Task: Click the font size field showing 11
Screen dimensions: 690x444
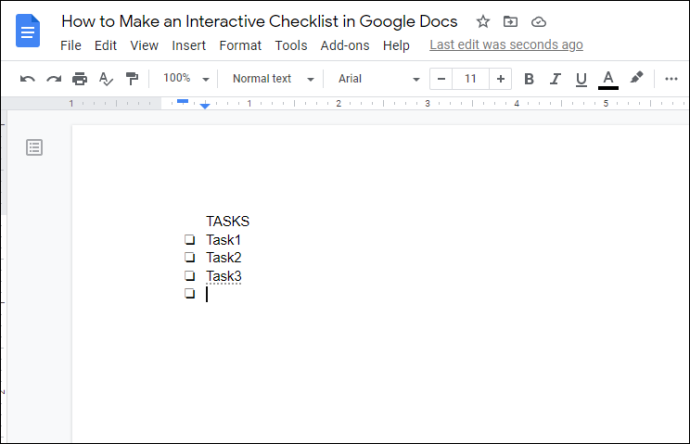Action: click(x=470, y=78)
